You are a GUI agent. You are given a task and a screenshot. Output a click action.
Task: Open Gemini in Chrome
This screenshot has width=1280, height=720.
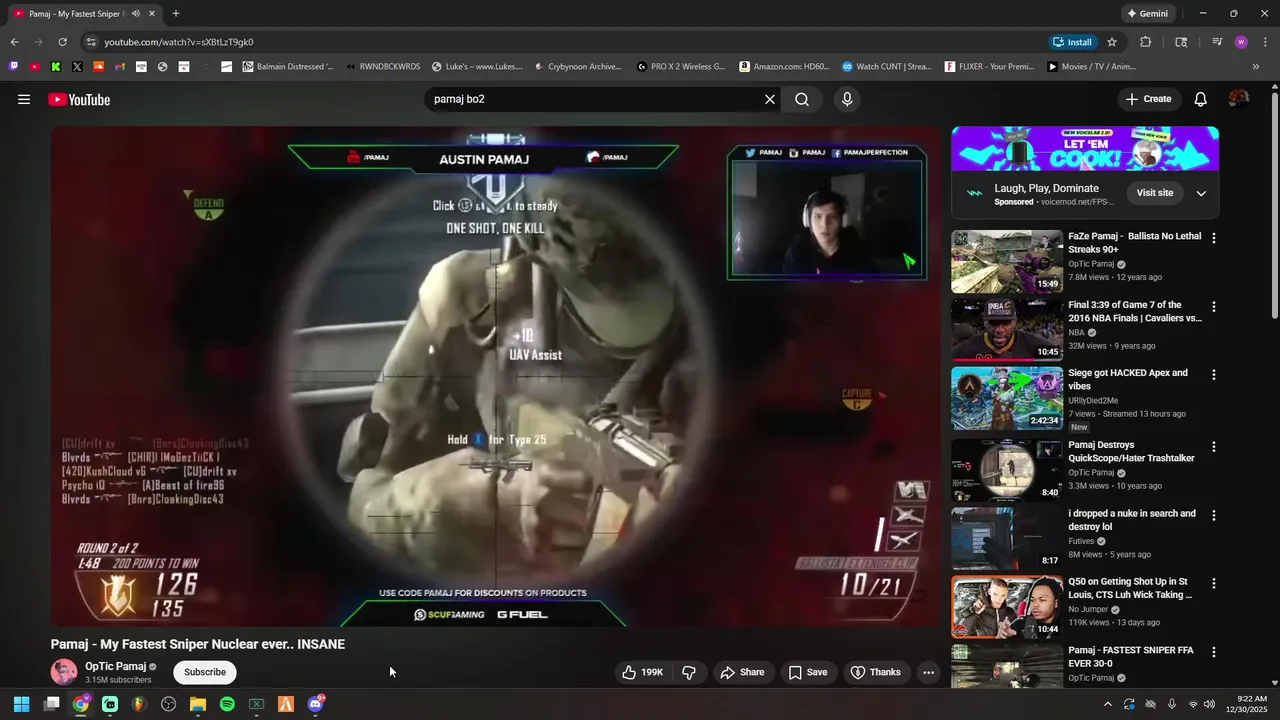coord(1148,14)
